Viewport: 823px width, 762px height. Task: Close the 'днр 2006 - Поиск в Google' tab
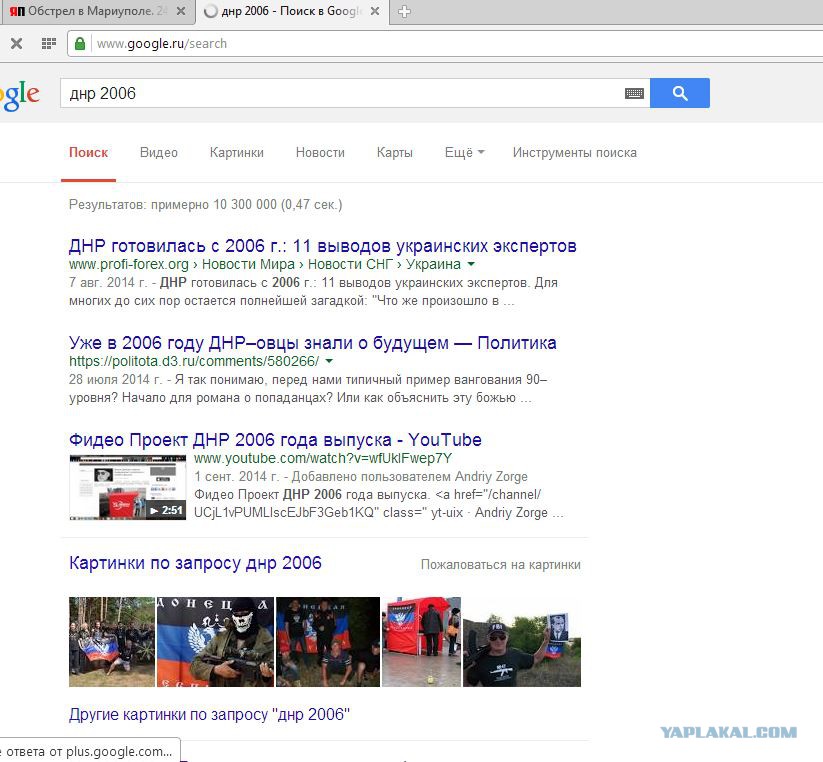375,11
